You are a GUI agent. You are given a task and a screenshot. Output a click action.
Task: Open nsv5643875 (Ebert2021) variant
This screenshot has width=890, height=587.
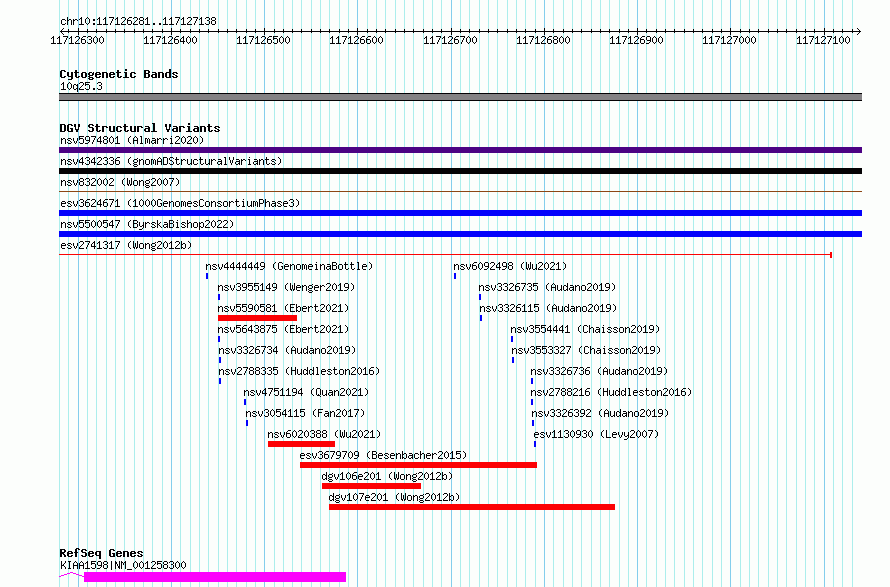[283, 329]
